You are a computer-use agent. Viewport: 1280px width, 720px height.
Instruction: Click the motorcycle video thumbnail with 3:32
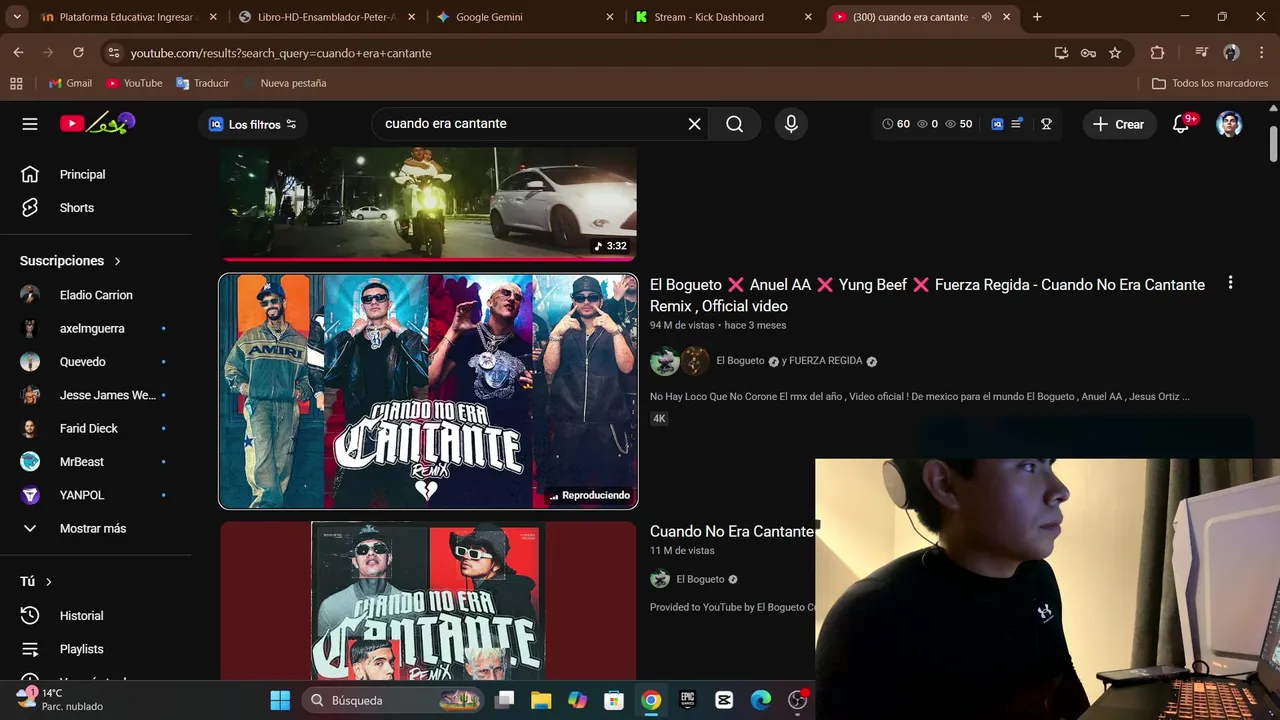coord(428,203)
